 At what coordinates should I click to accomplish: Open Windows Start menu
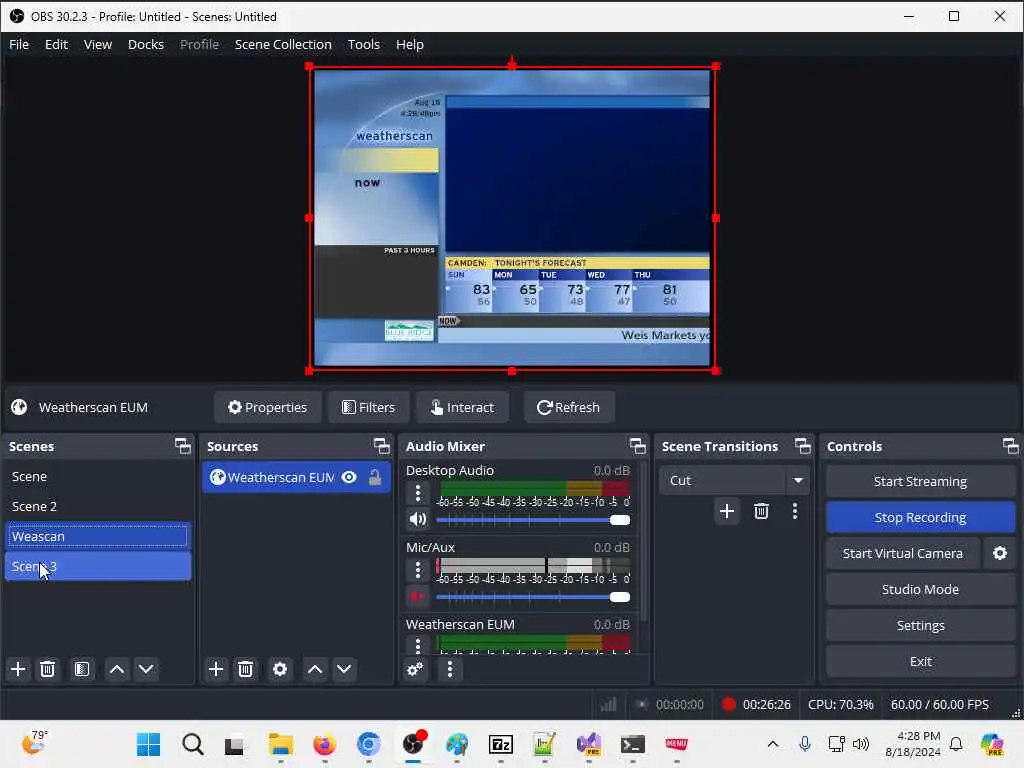[x=148, y=744]
